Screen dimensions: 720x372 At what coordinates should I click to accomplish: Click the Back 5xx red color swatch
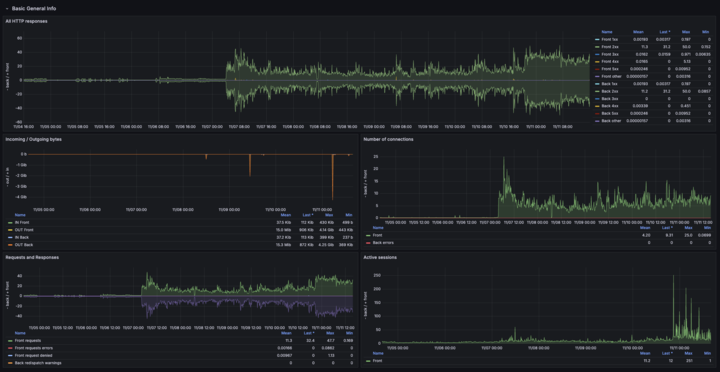click(x=596, y=113)
